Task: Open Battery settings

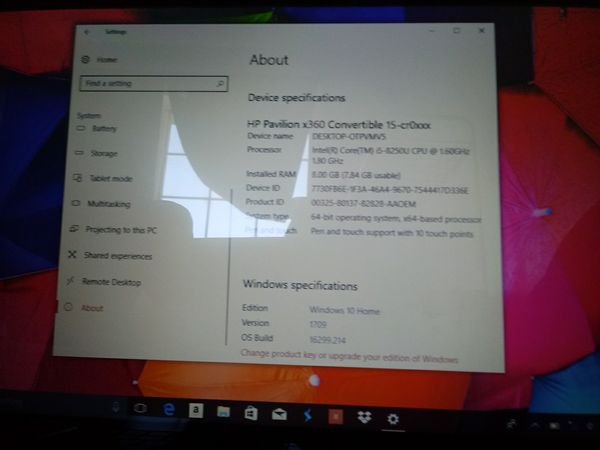Action: tap(96, 129)
